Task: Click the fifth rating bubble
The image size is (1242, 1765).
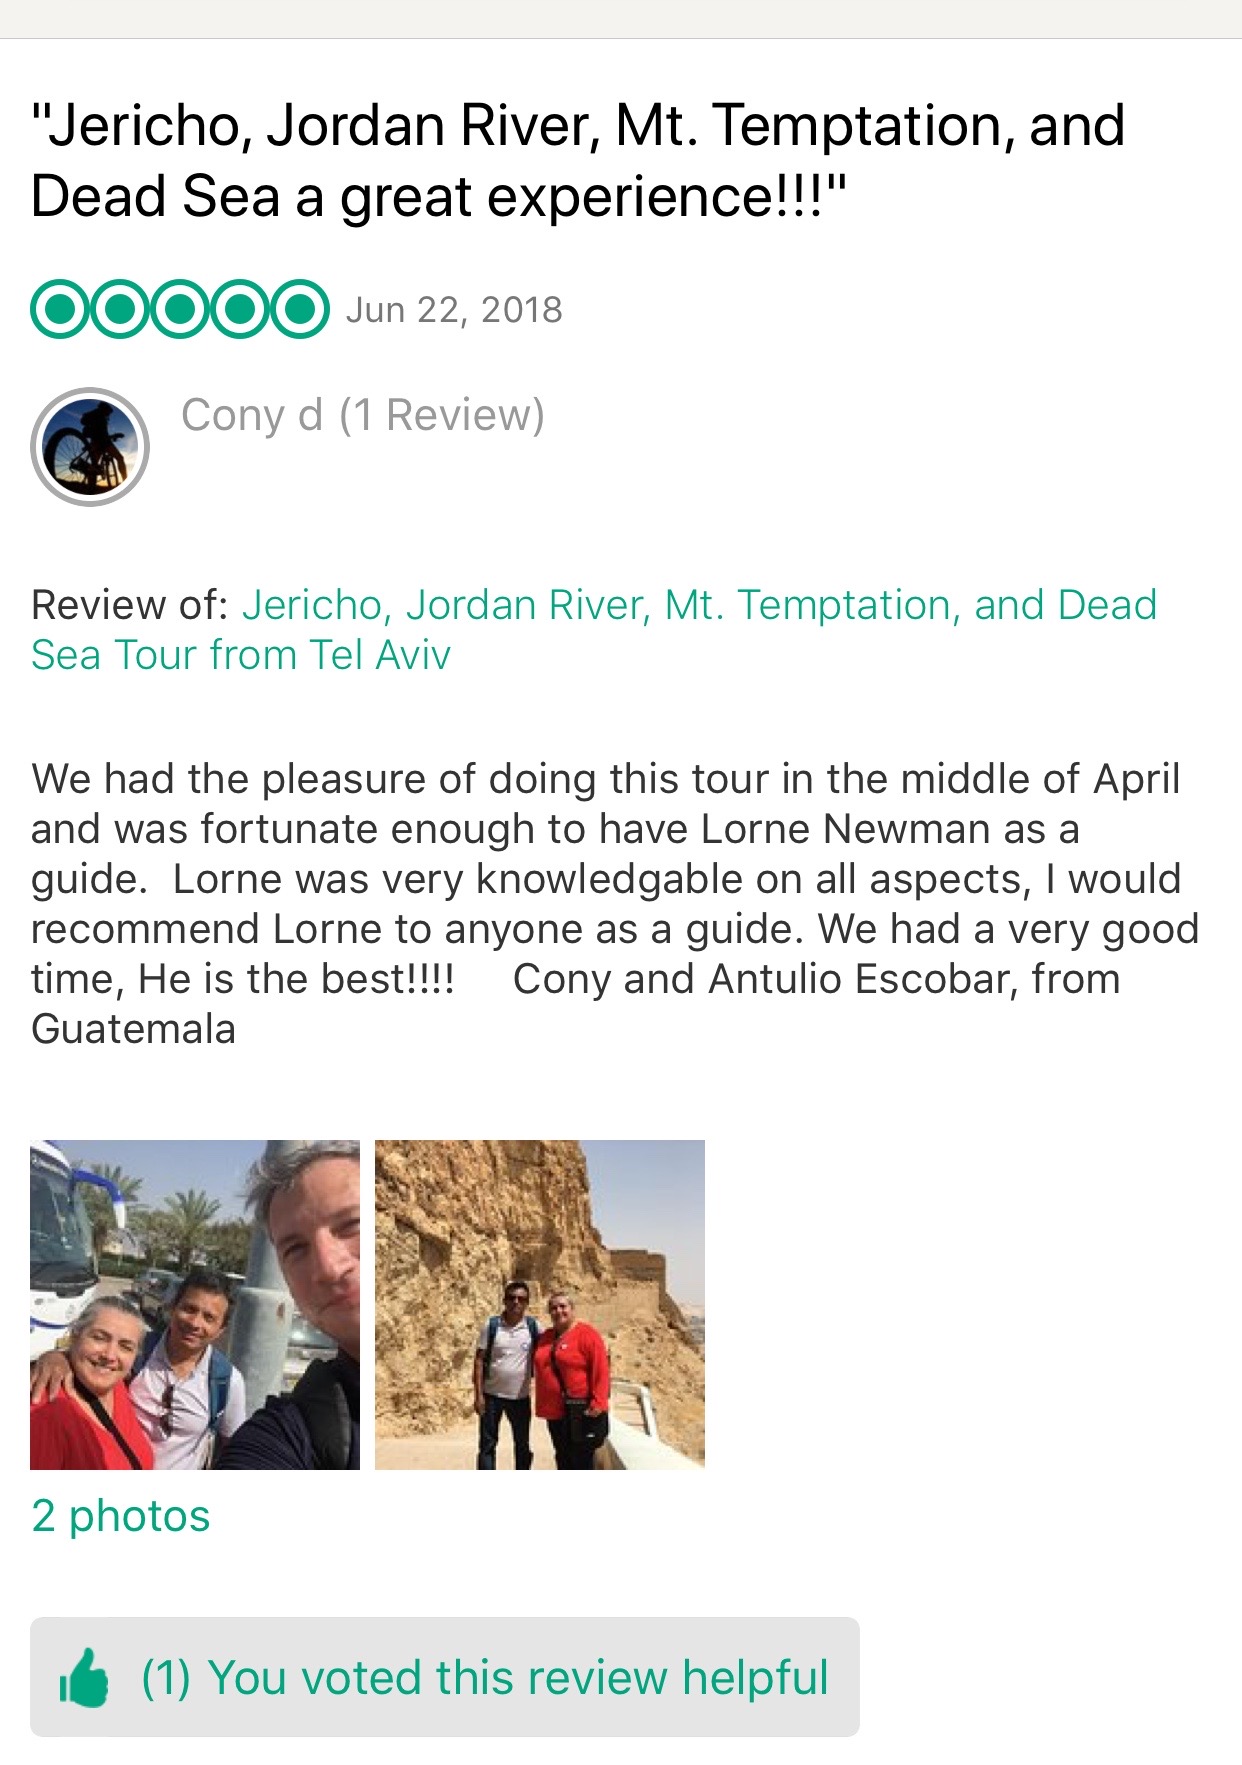Action: pyautogui.click(x=300, y=310)
